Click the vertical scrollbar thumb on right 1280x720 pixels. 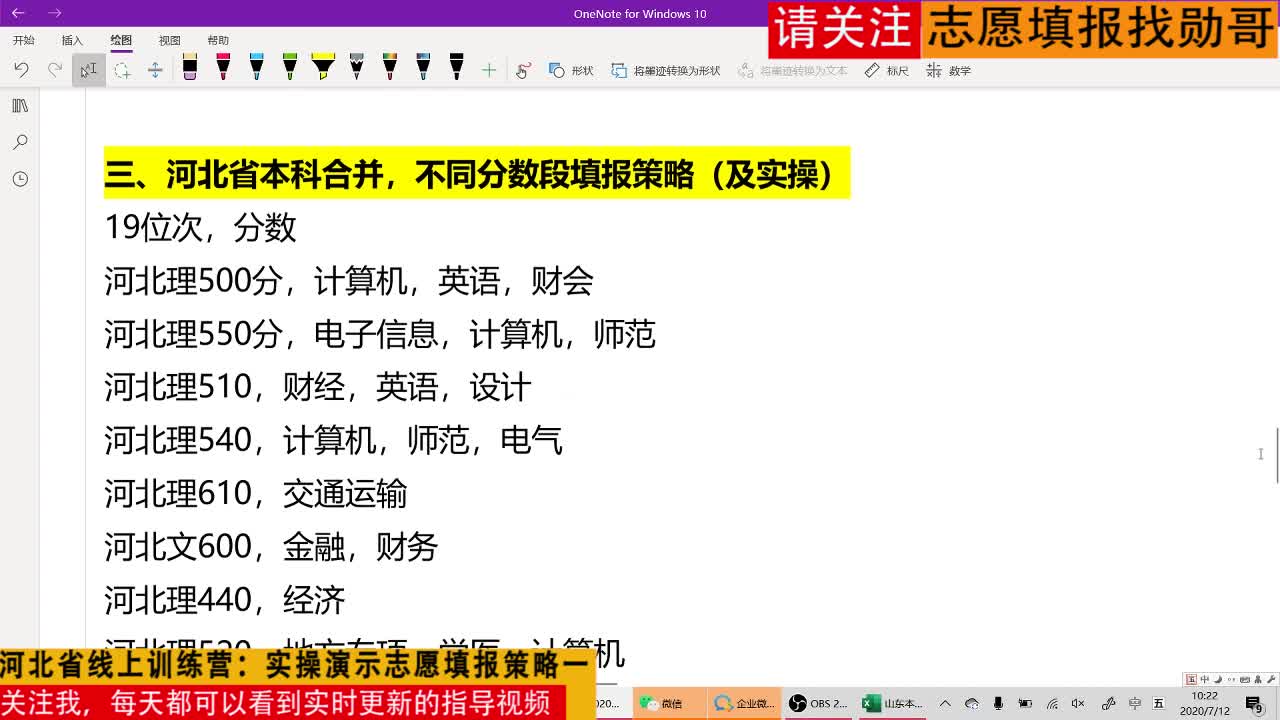(x=1276, y=455)
